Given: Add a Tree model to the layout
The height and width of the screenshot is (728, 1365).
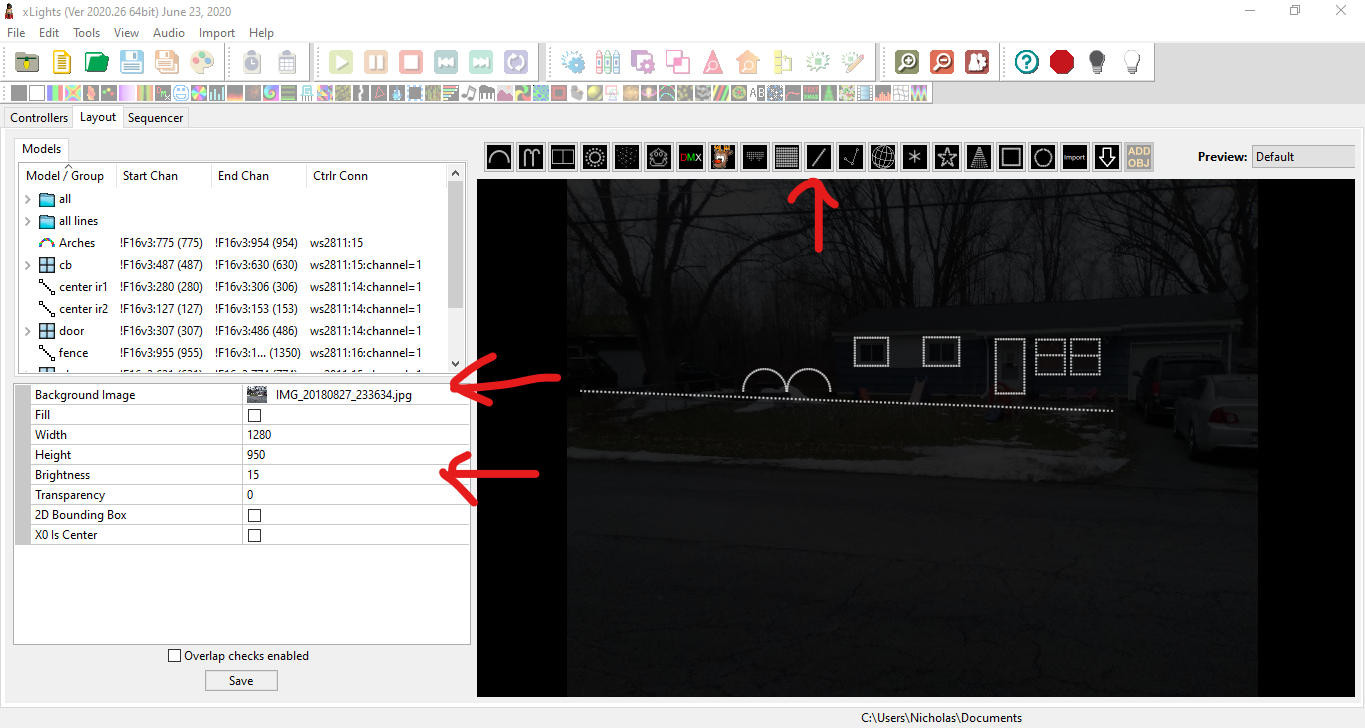Looking at the screenshot, I should [978, 156].
